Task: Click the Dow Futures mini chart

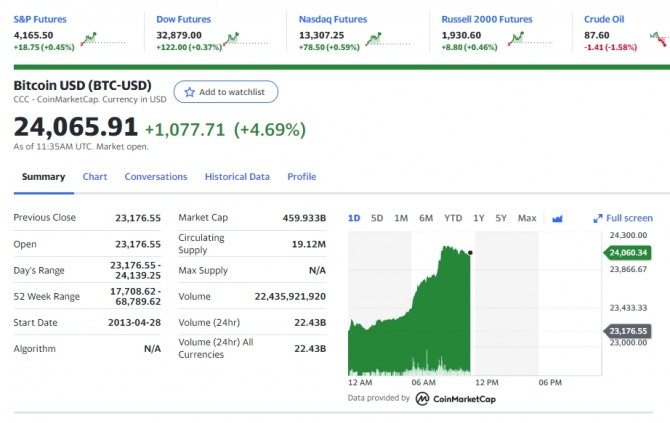Action: (233, 38)
